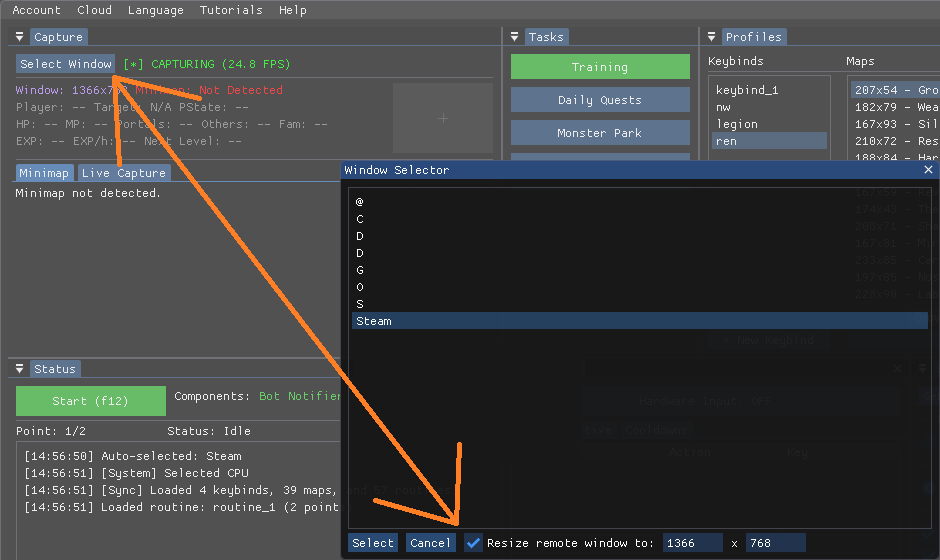
Task: Select the C entry in Window Selector
Action: pyautogui.click(x=640, y=219)
